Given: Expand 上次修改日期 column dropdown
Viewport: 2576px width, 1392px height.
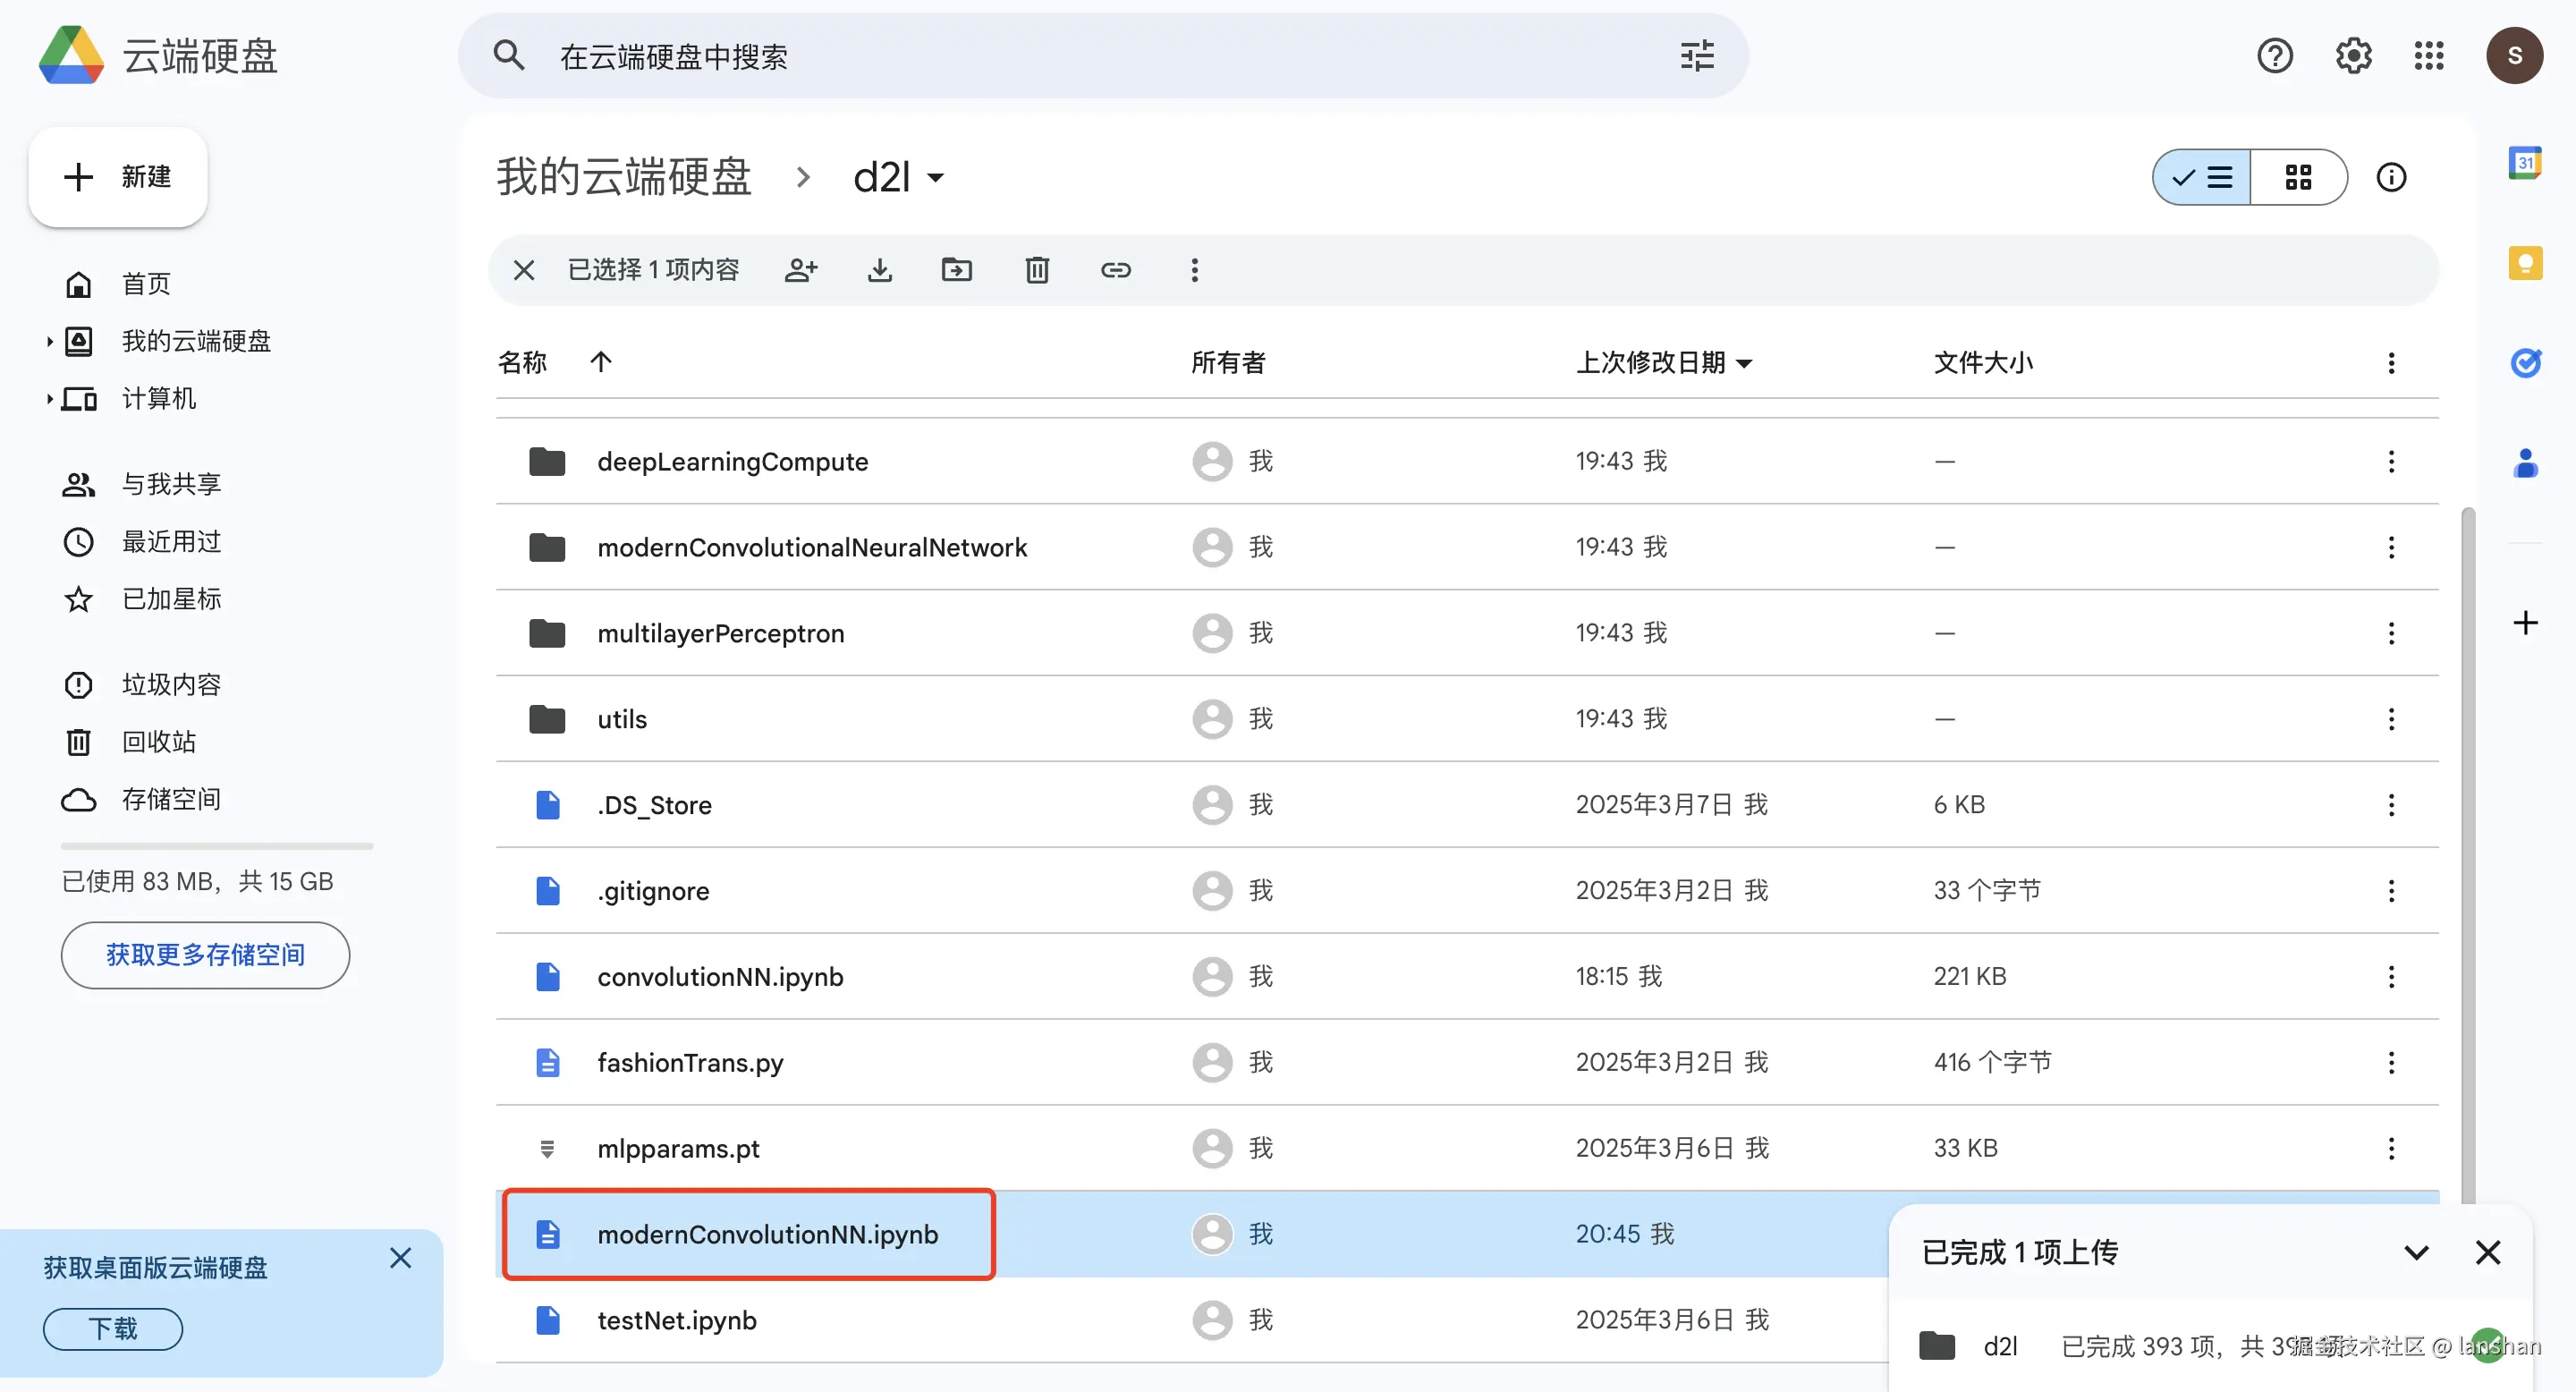Looking at the screenshot, I should pos(1745,363).
